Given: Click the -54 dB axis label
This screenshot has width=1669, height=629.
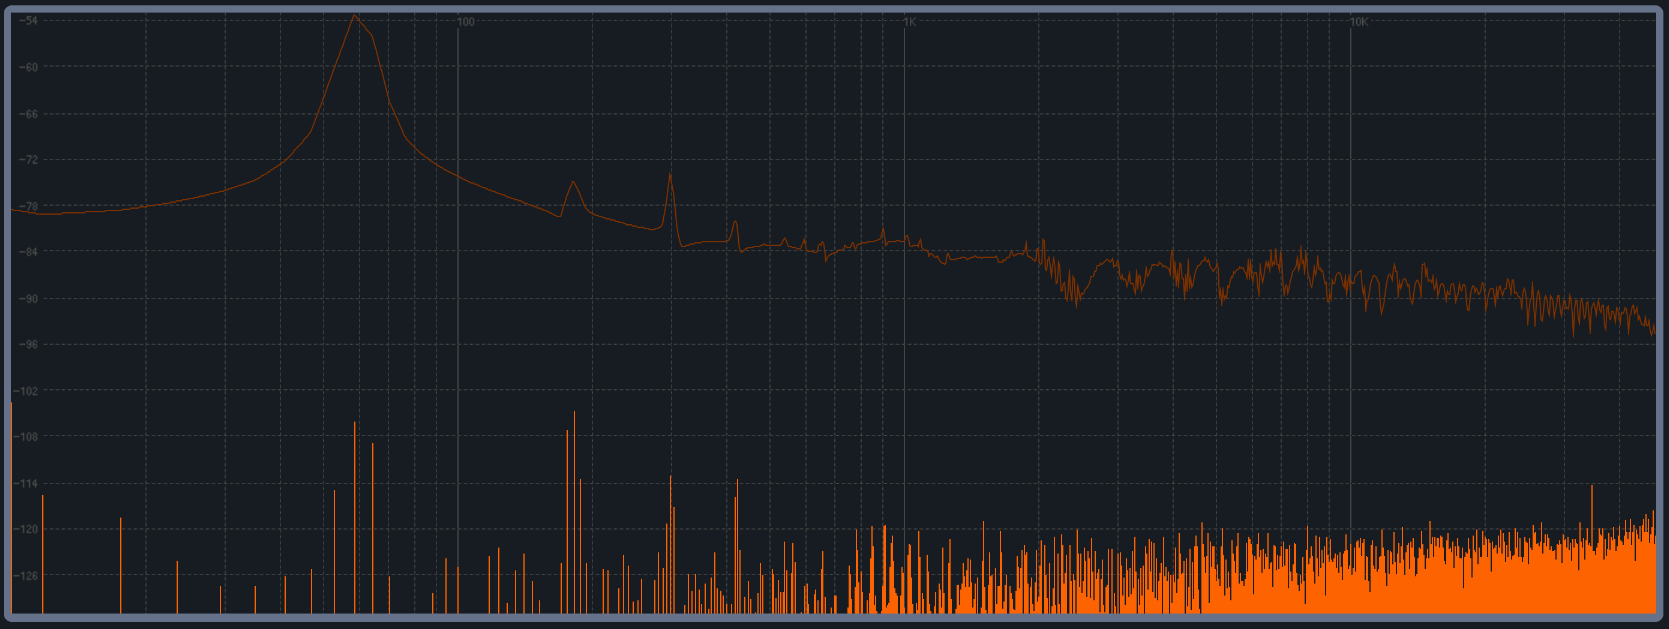Looking at the screenshot, I should coord(28,21).
